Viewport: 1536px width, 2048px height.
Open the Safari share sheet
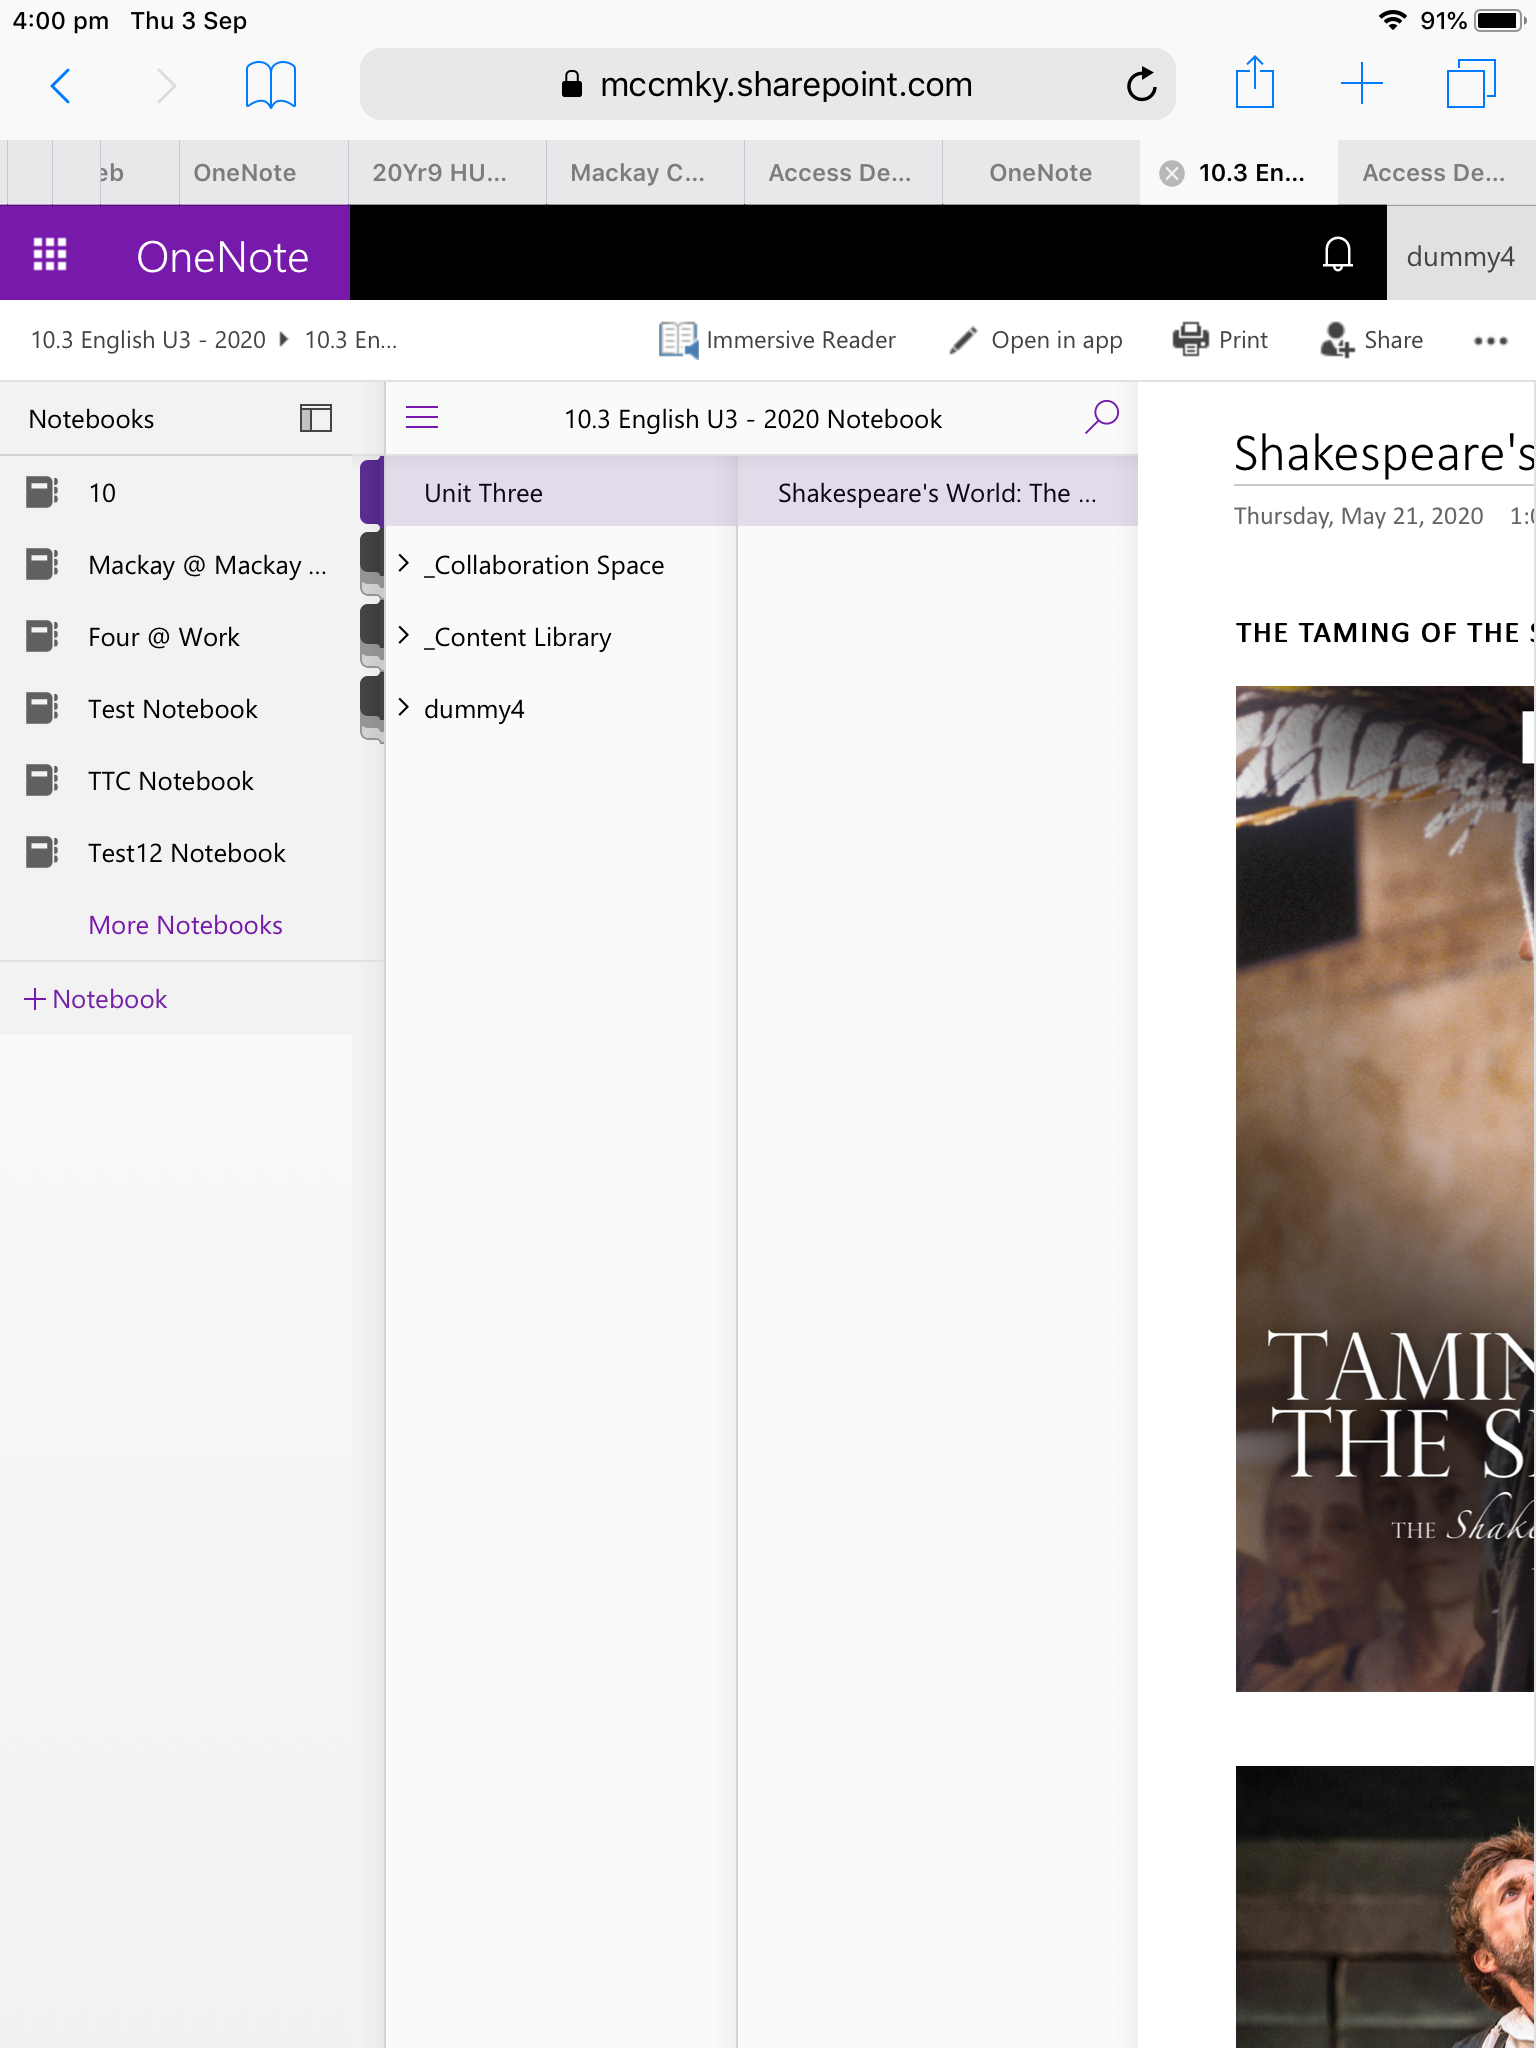[x=1254, y=83]
